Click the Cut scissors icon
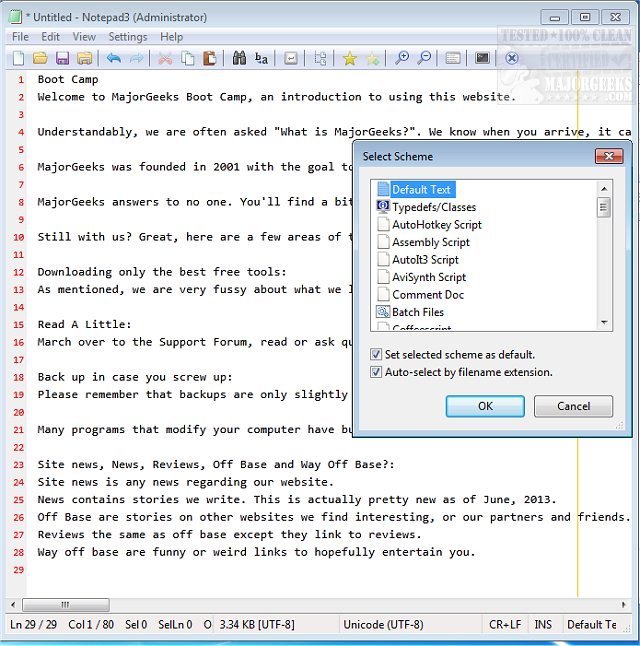Screen dimensions: 640x646 (x=165, y=59)
